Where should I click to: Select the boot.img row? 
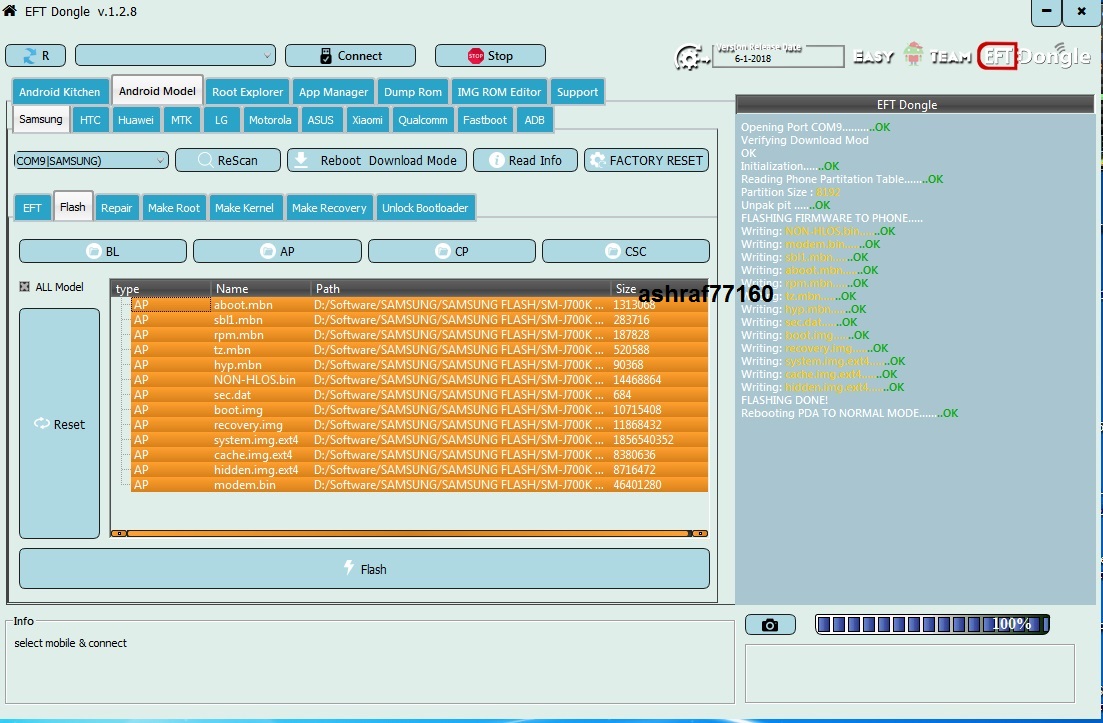[419, 410]
